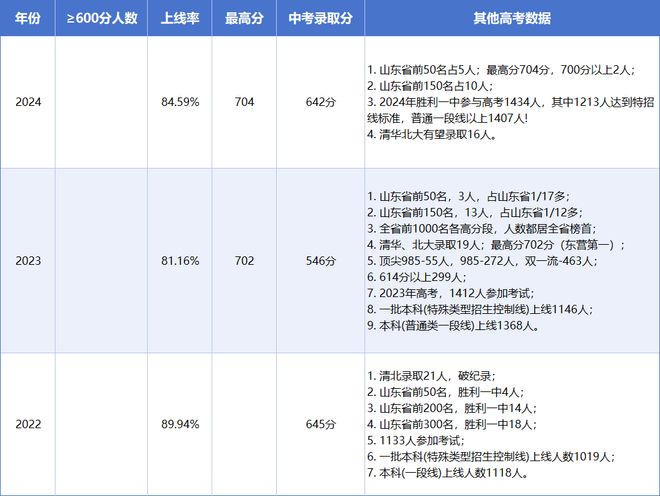Click the 上线率 header cell
This screenshot has width=660, height=496.
tap(179, 19)
